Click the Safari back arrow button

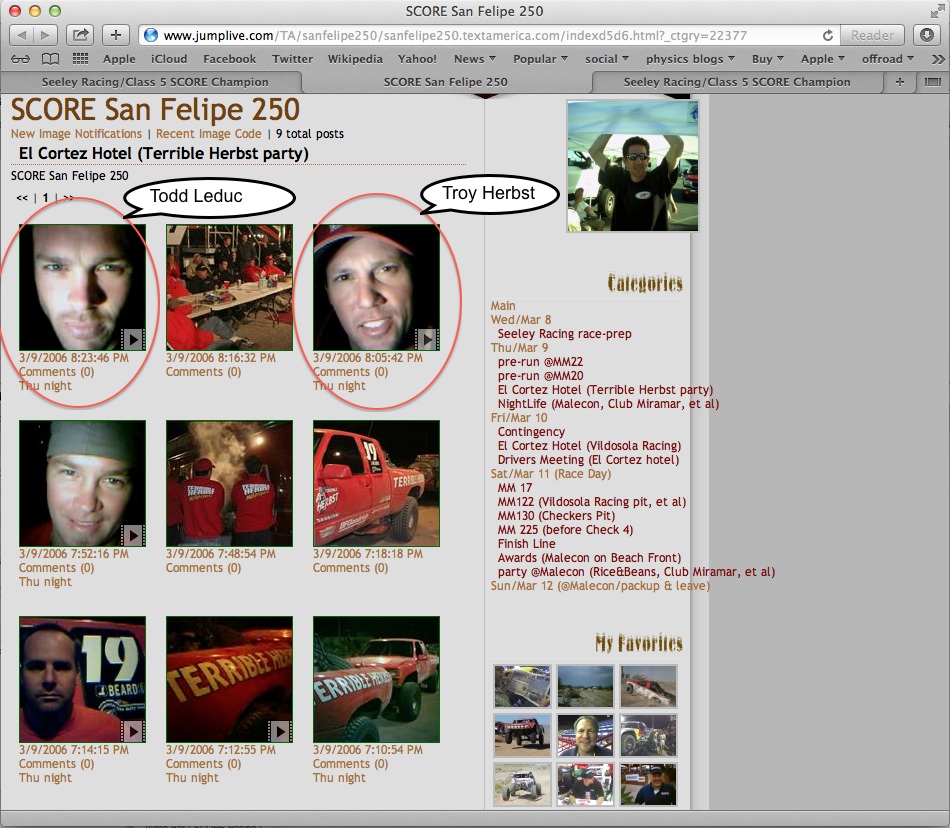coord(21,35)
